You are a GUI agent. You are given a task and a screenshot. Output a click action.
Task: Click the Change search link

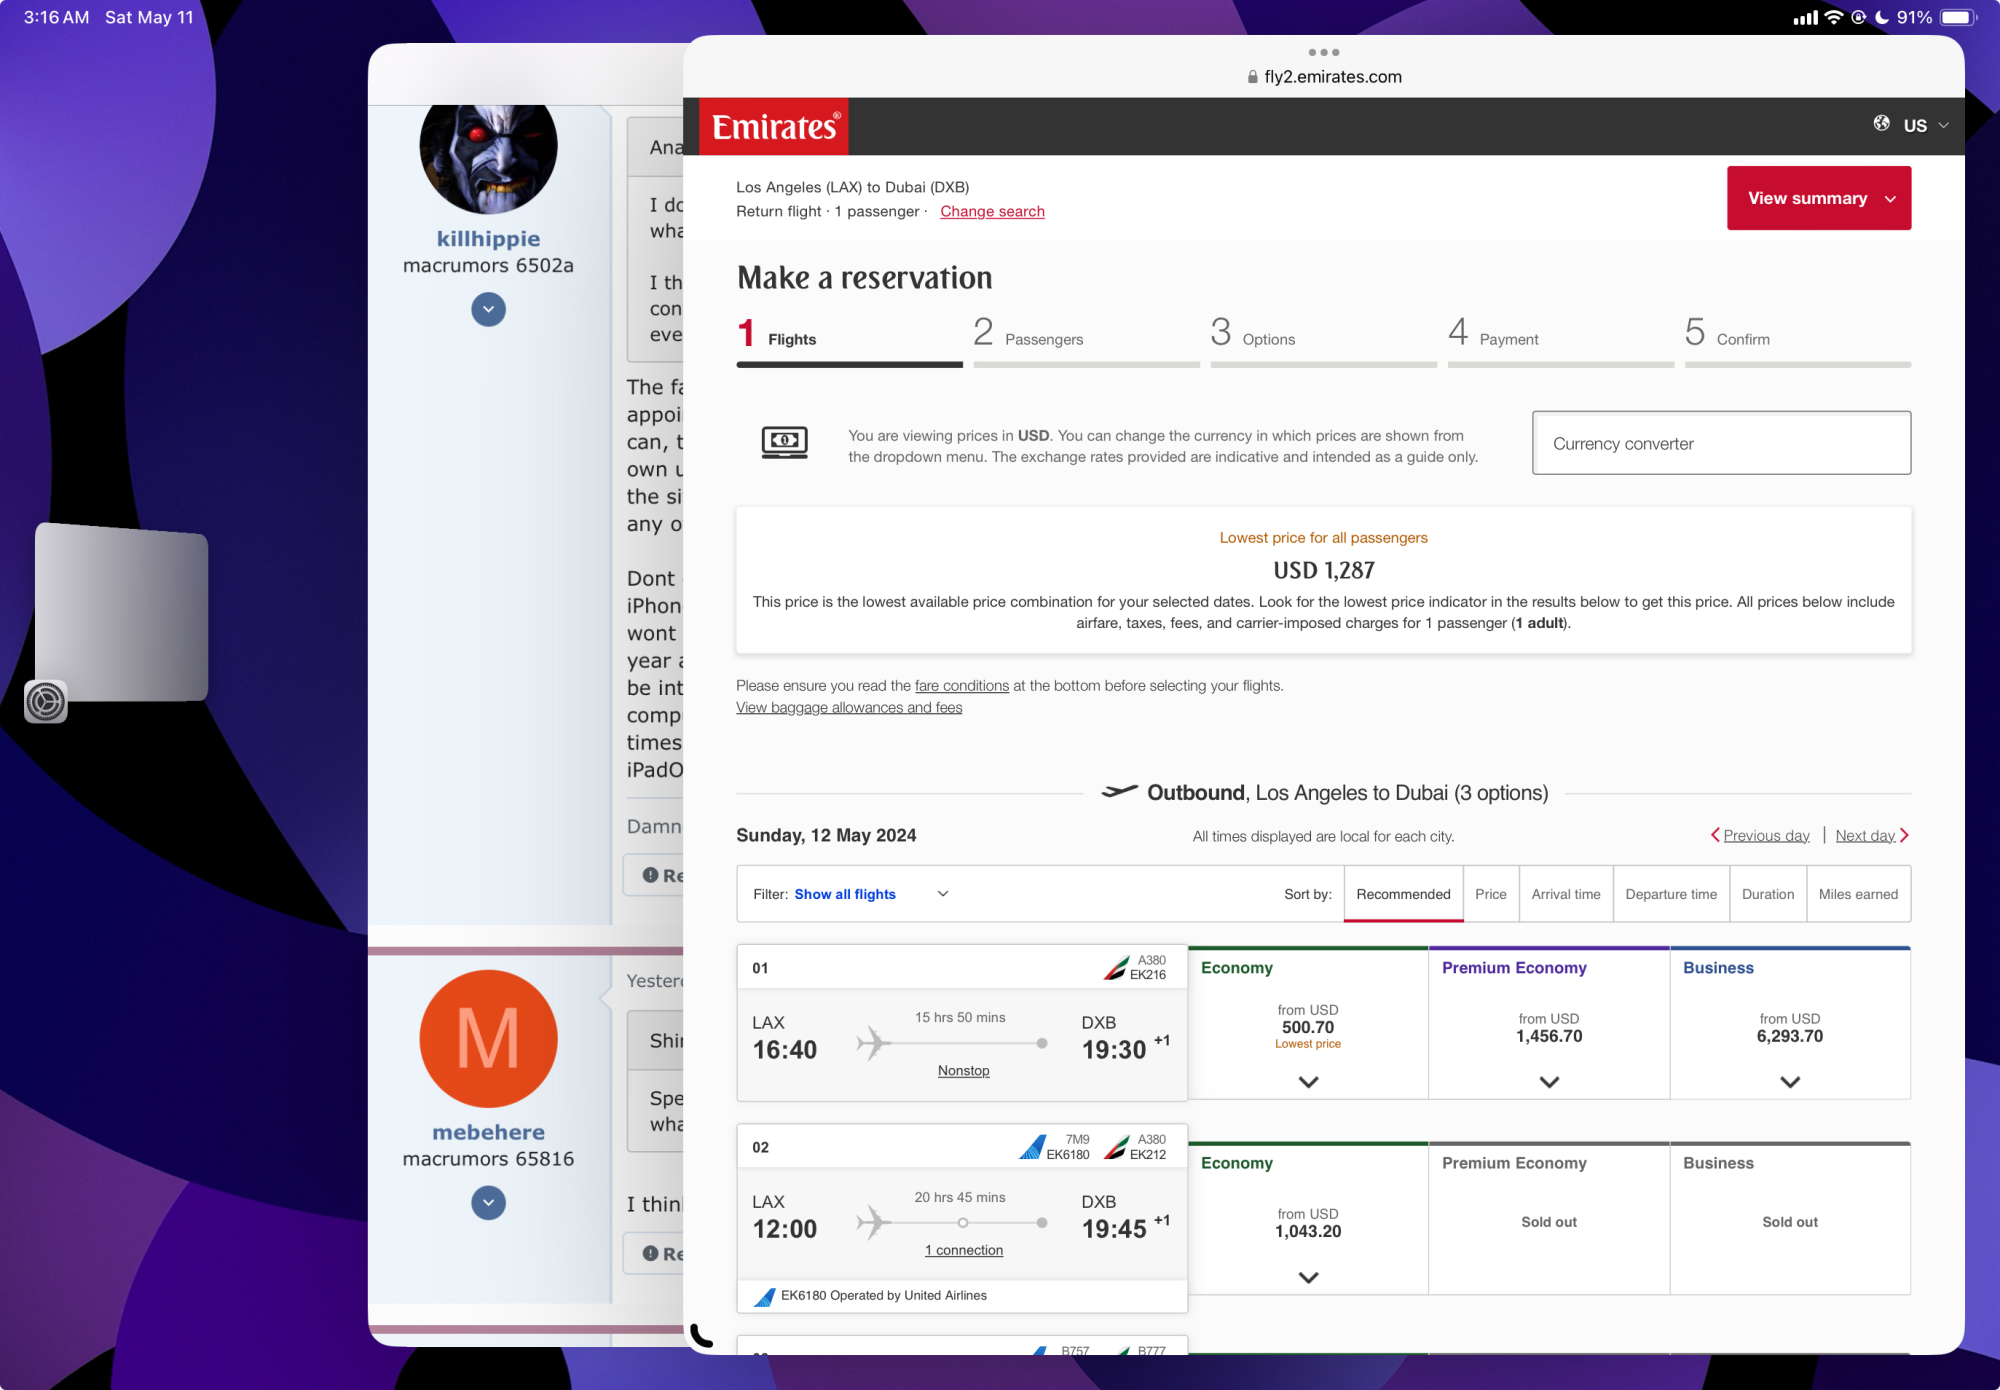tap(992, 211)
